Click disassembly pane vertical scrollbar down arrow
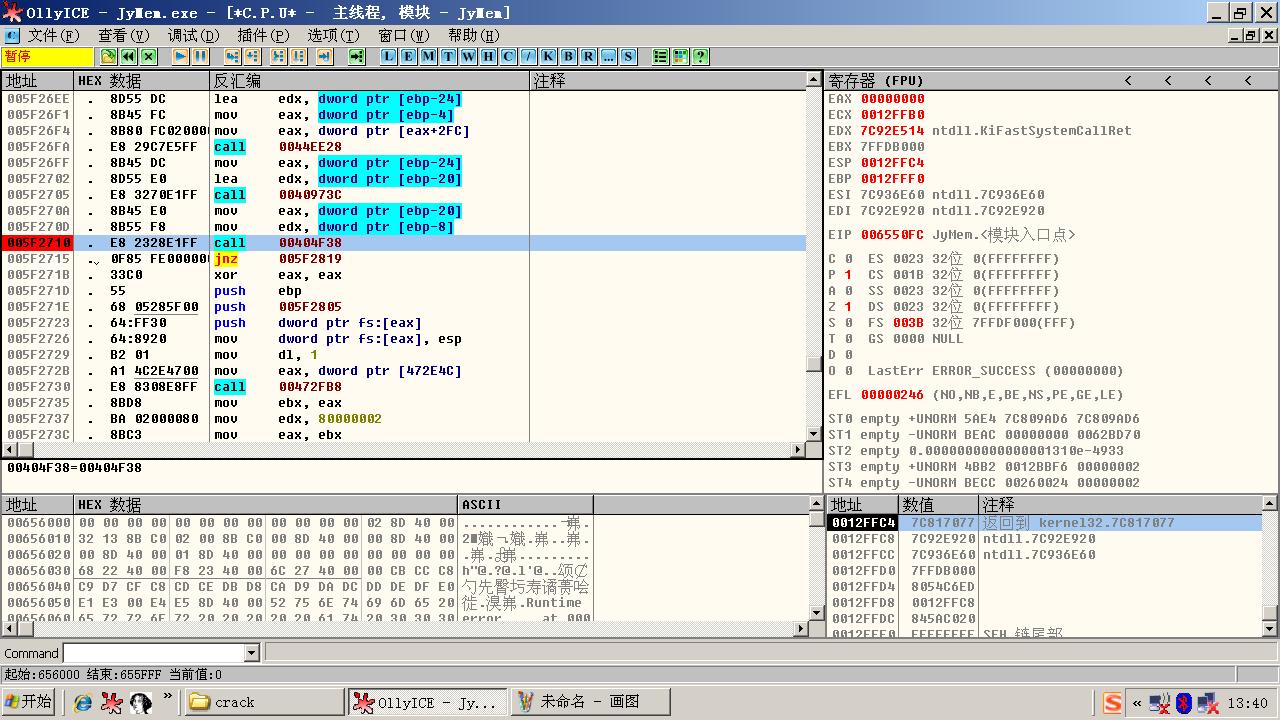The image size is (1280, 720). click(x=814, y=434)
